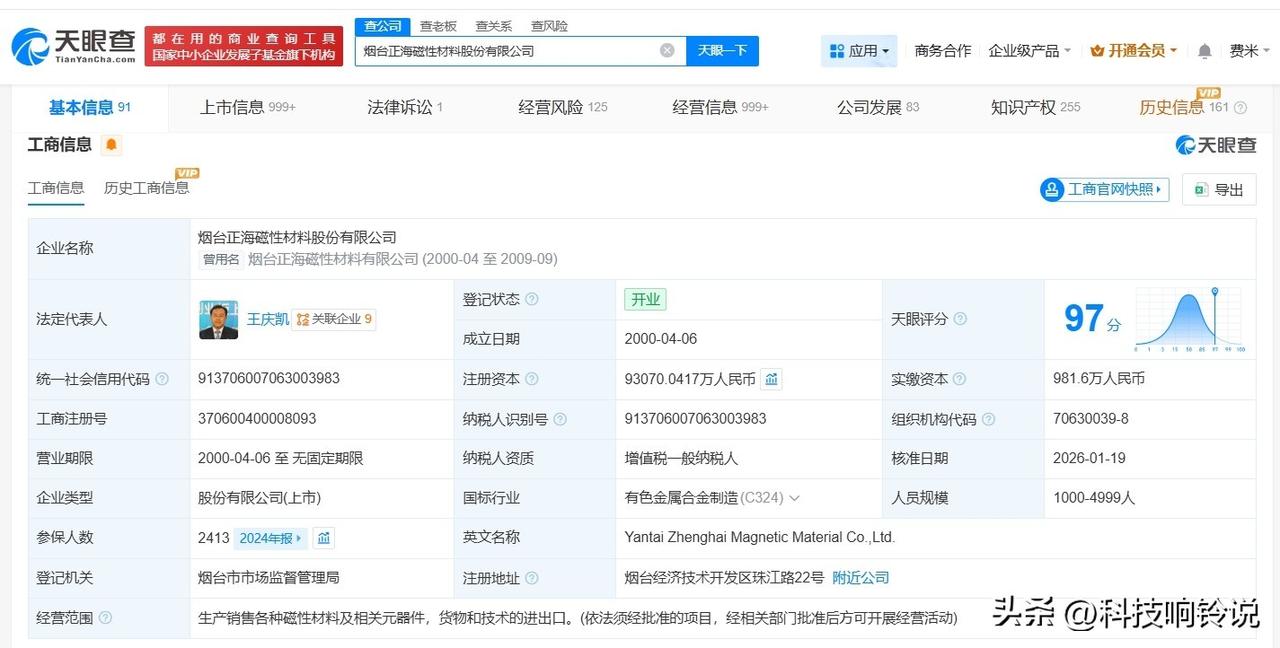Screen dimensions: 1280x648
Task: Switch to 知识产权 tab
Action: (1035, 107)
